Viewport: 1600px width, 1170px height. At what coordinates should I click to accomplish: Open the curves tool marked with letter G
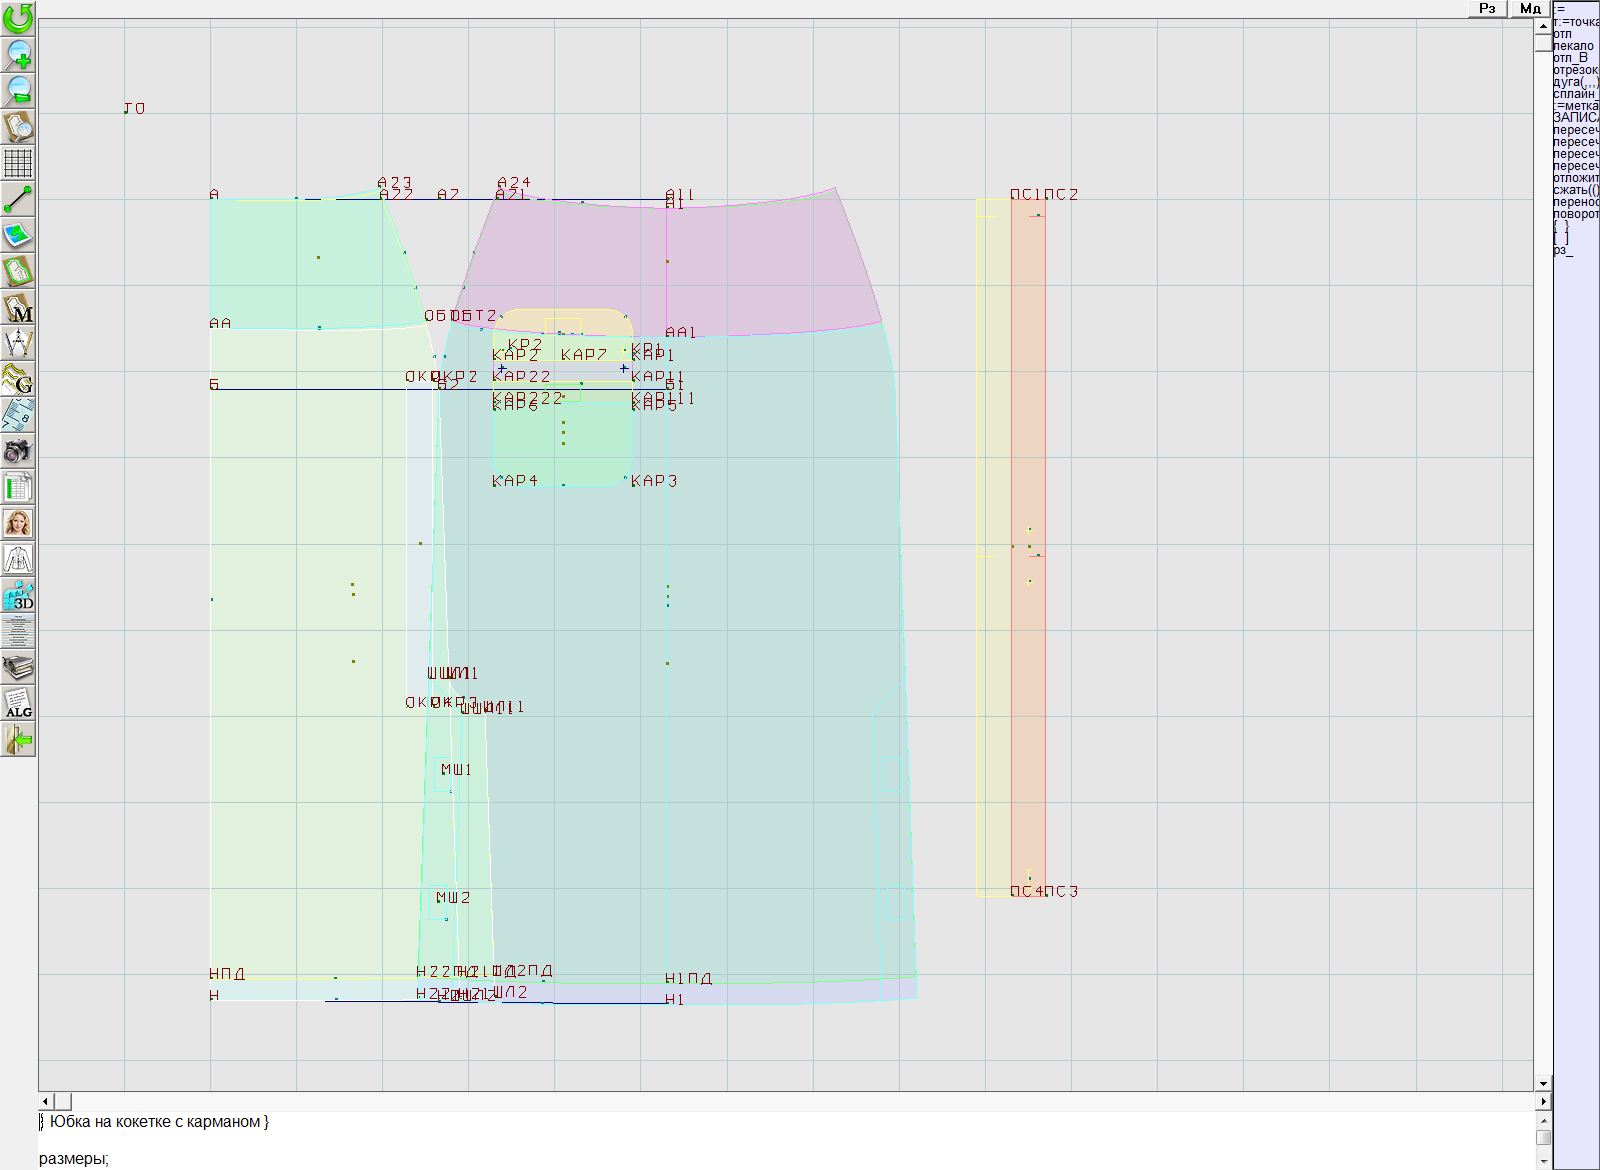tap(18, 380)
